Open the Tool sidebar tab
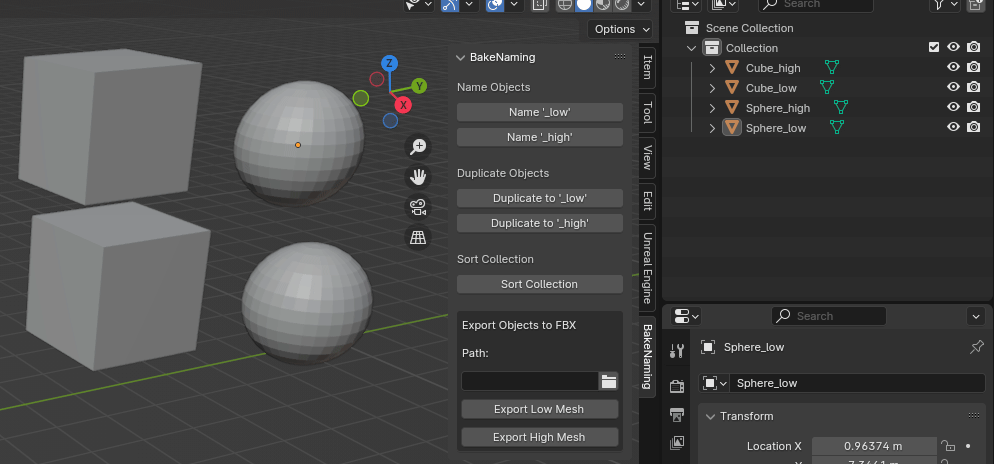994x464 pixels. pos(647,112)
